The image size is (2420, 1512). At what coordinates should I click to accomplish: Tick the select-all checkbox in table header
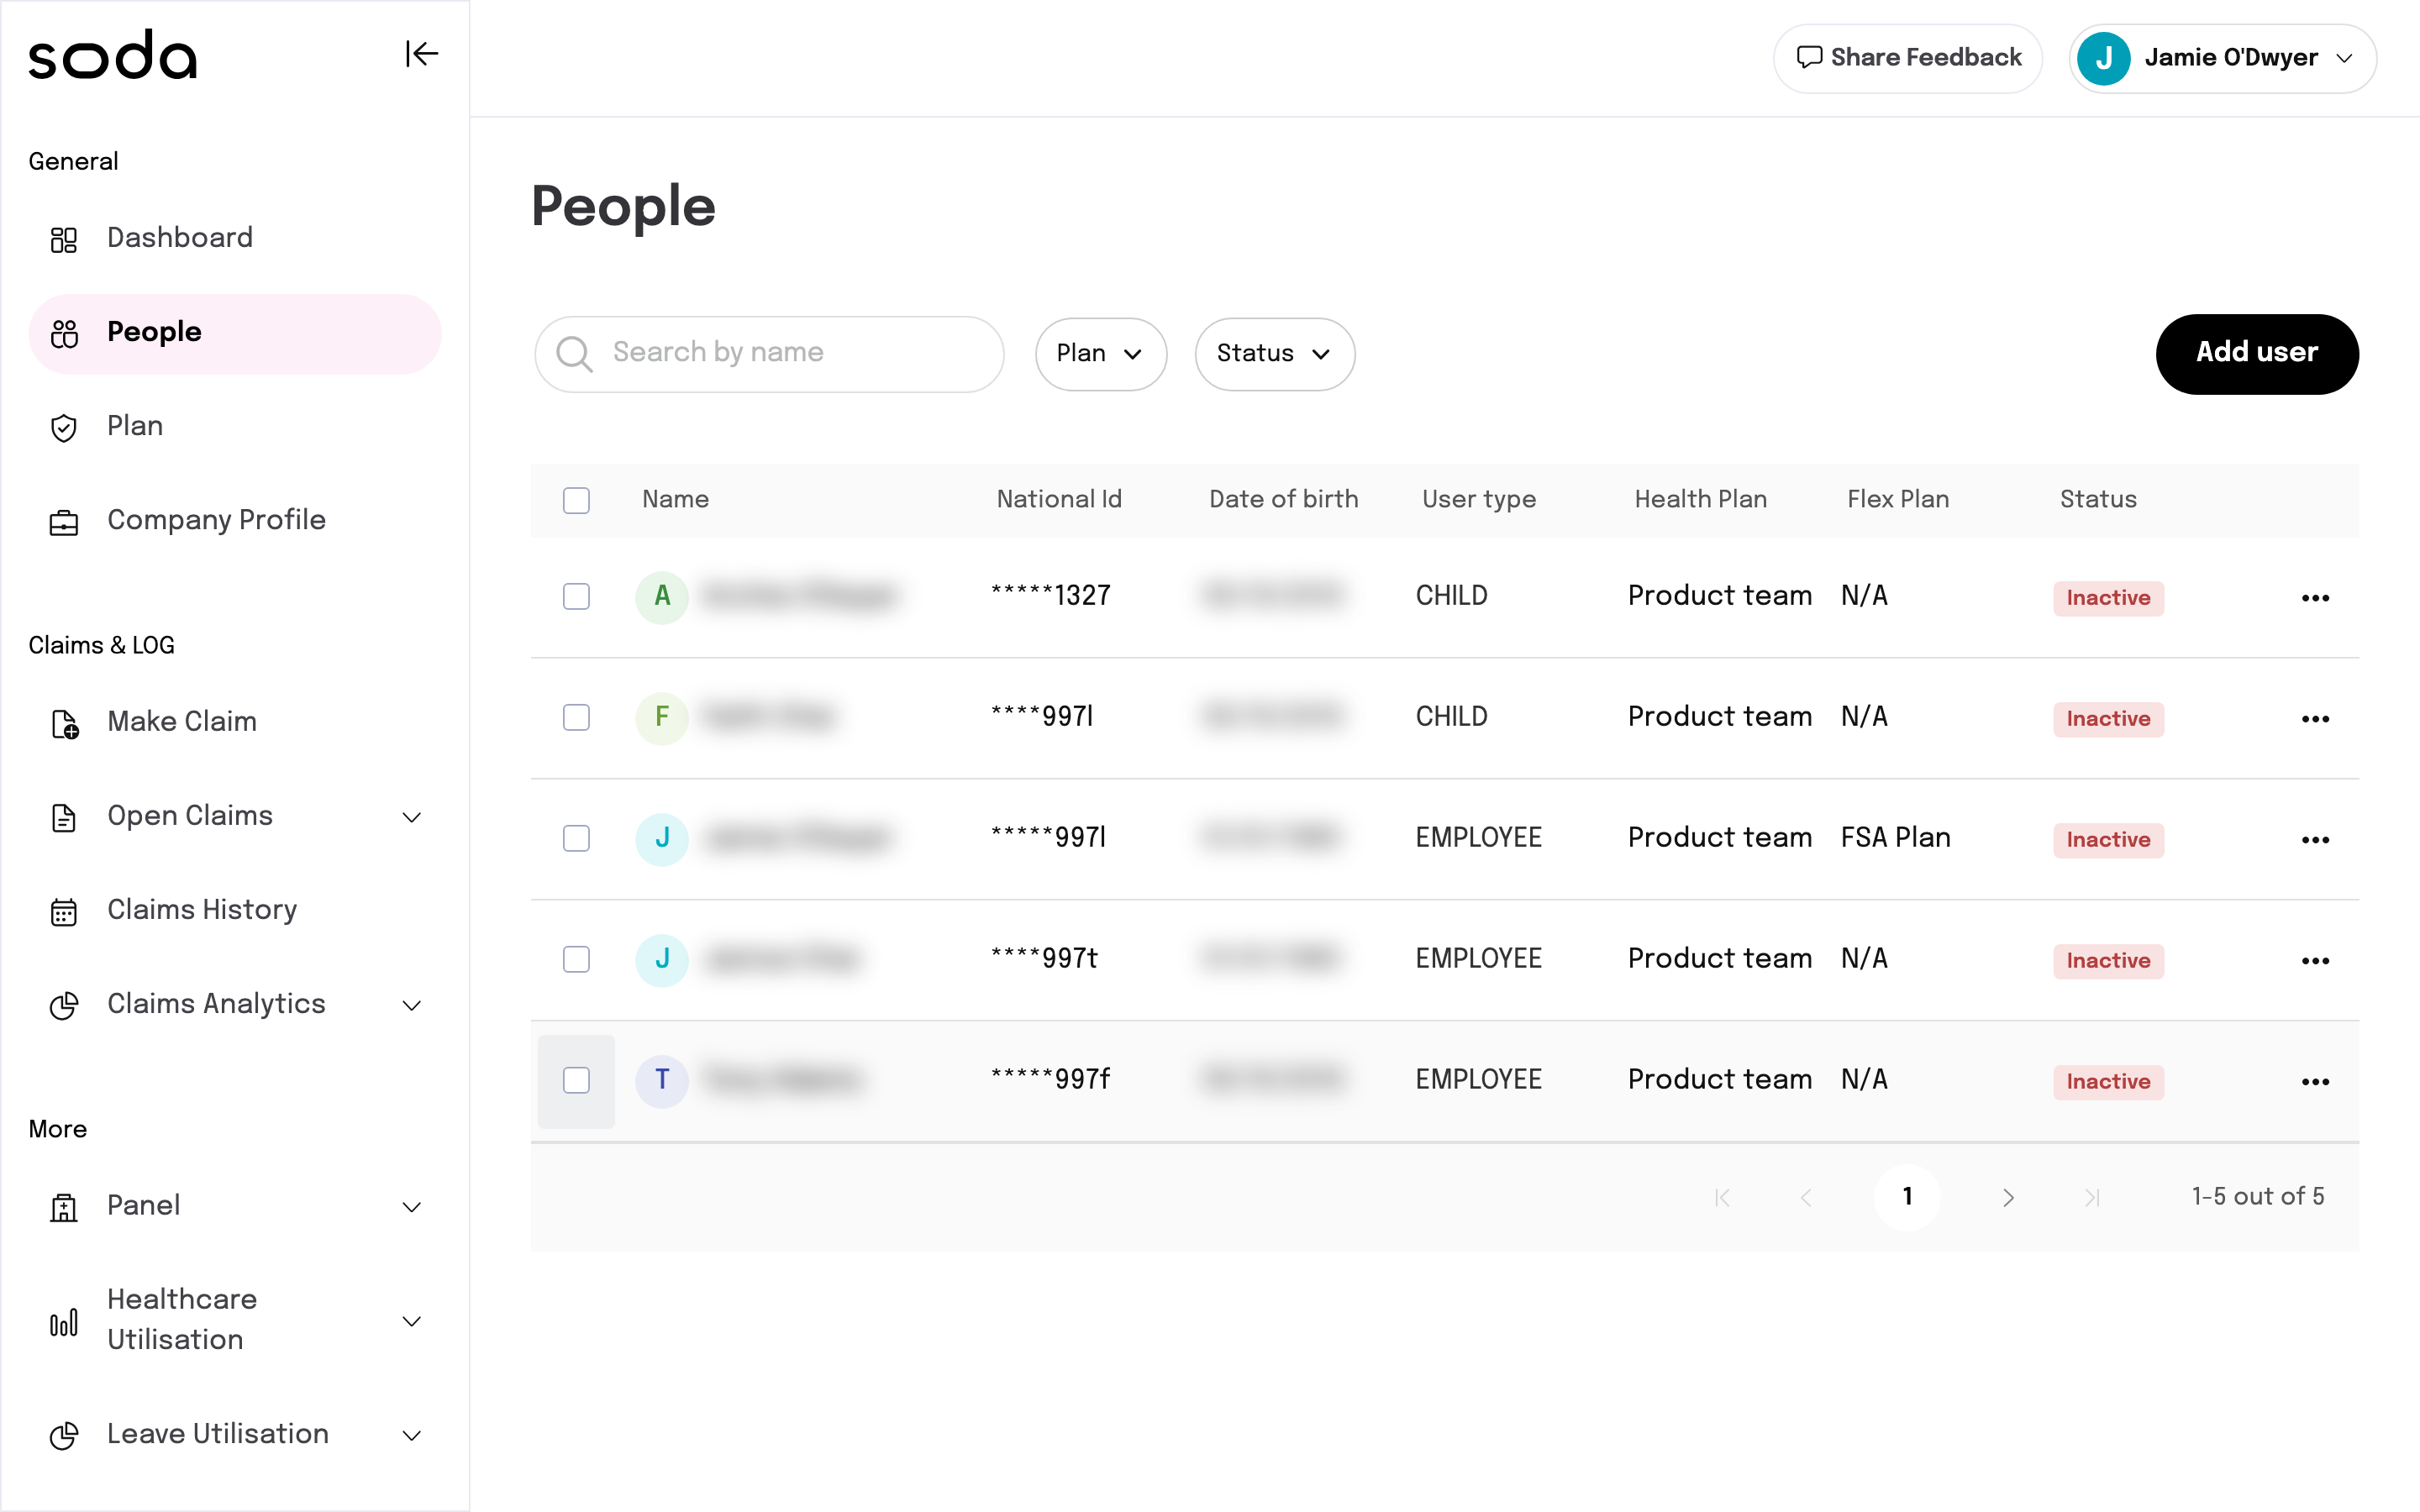(576, 500)
